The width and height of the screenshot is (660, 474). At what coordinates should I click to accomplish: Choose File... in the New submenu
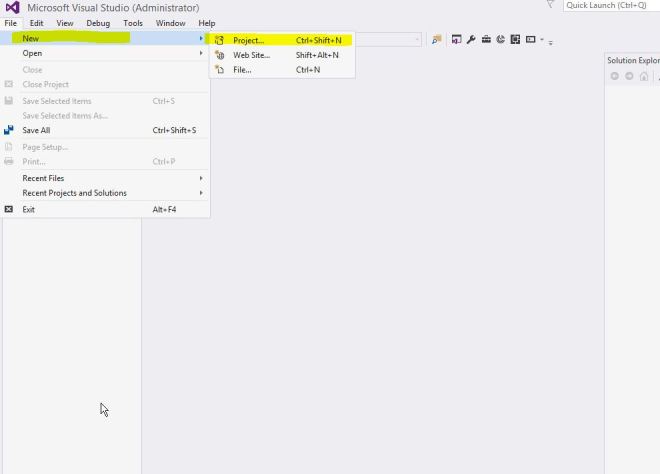pyautogui.click(x=242, y=70)
